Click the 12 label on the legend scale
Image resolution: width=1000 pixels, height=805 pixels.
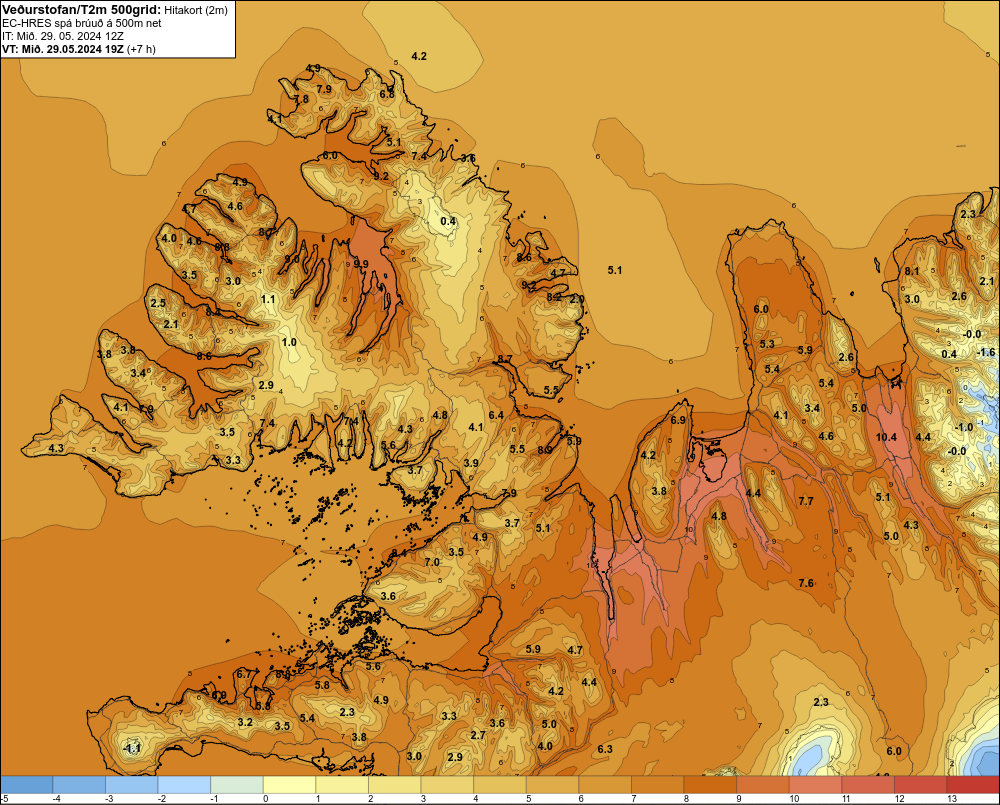point(899,799)
